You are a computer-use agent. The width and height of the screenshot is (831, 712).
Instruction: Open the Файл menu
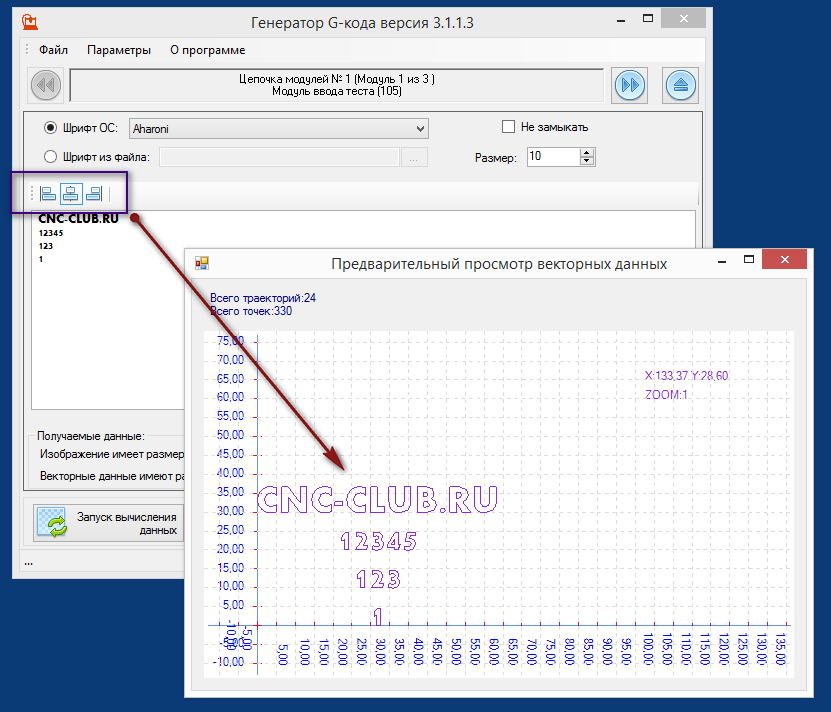click(53, 50)
